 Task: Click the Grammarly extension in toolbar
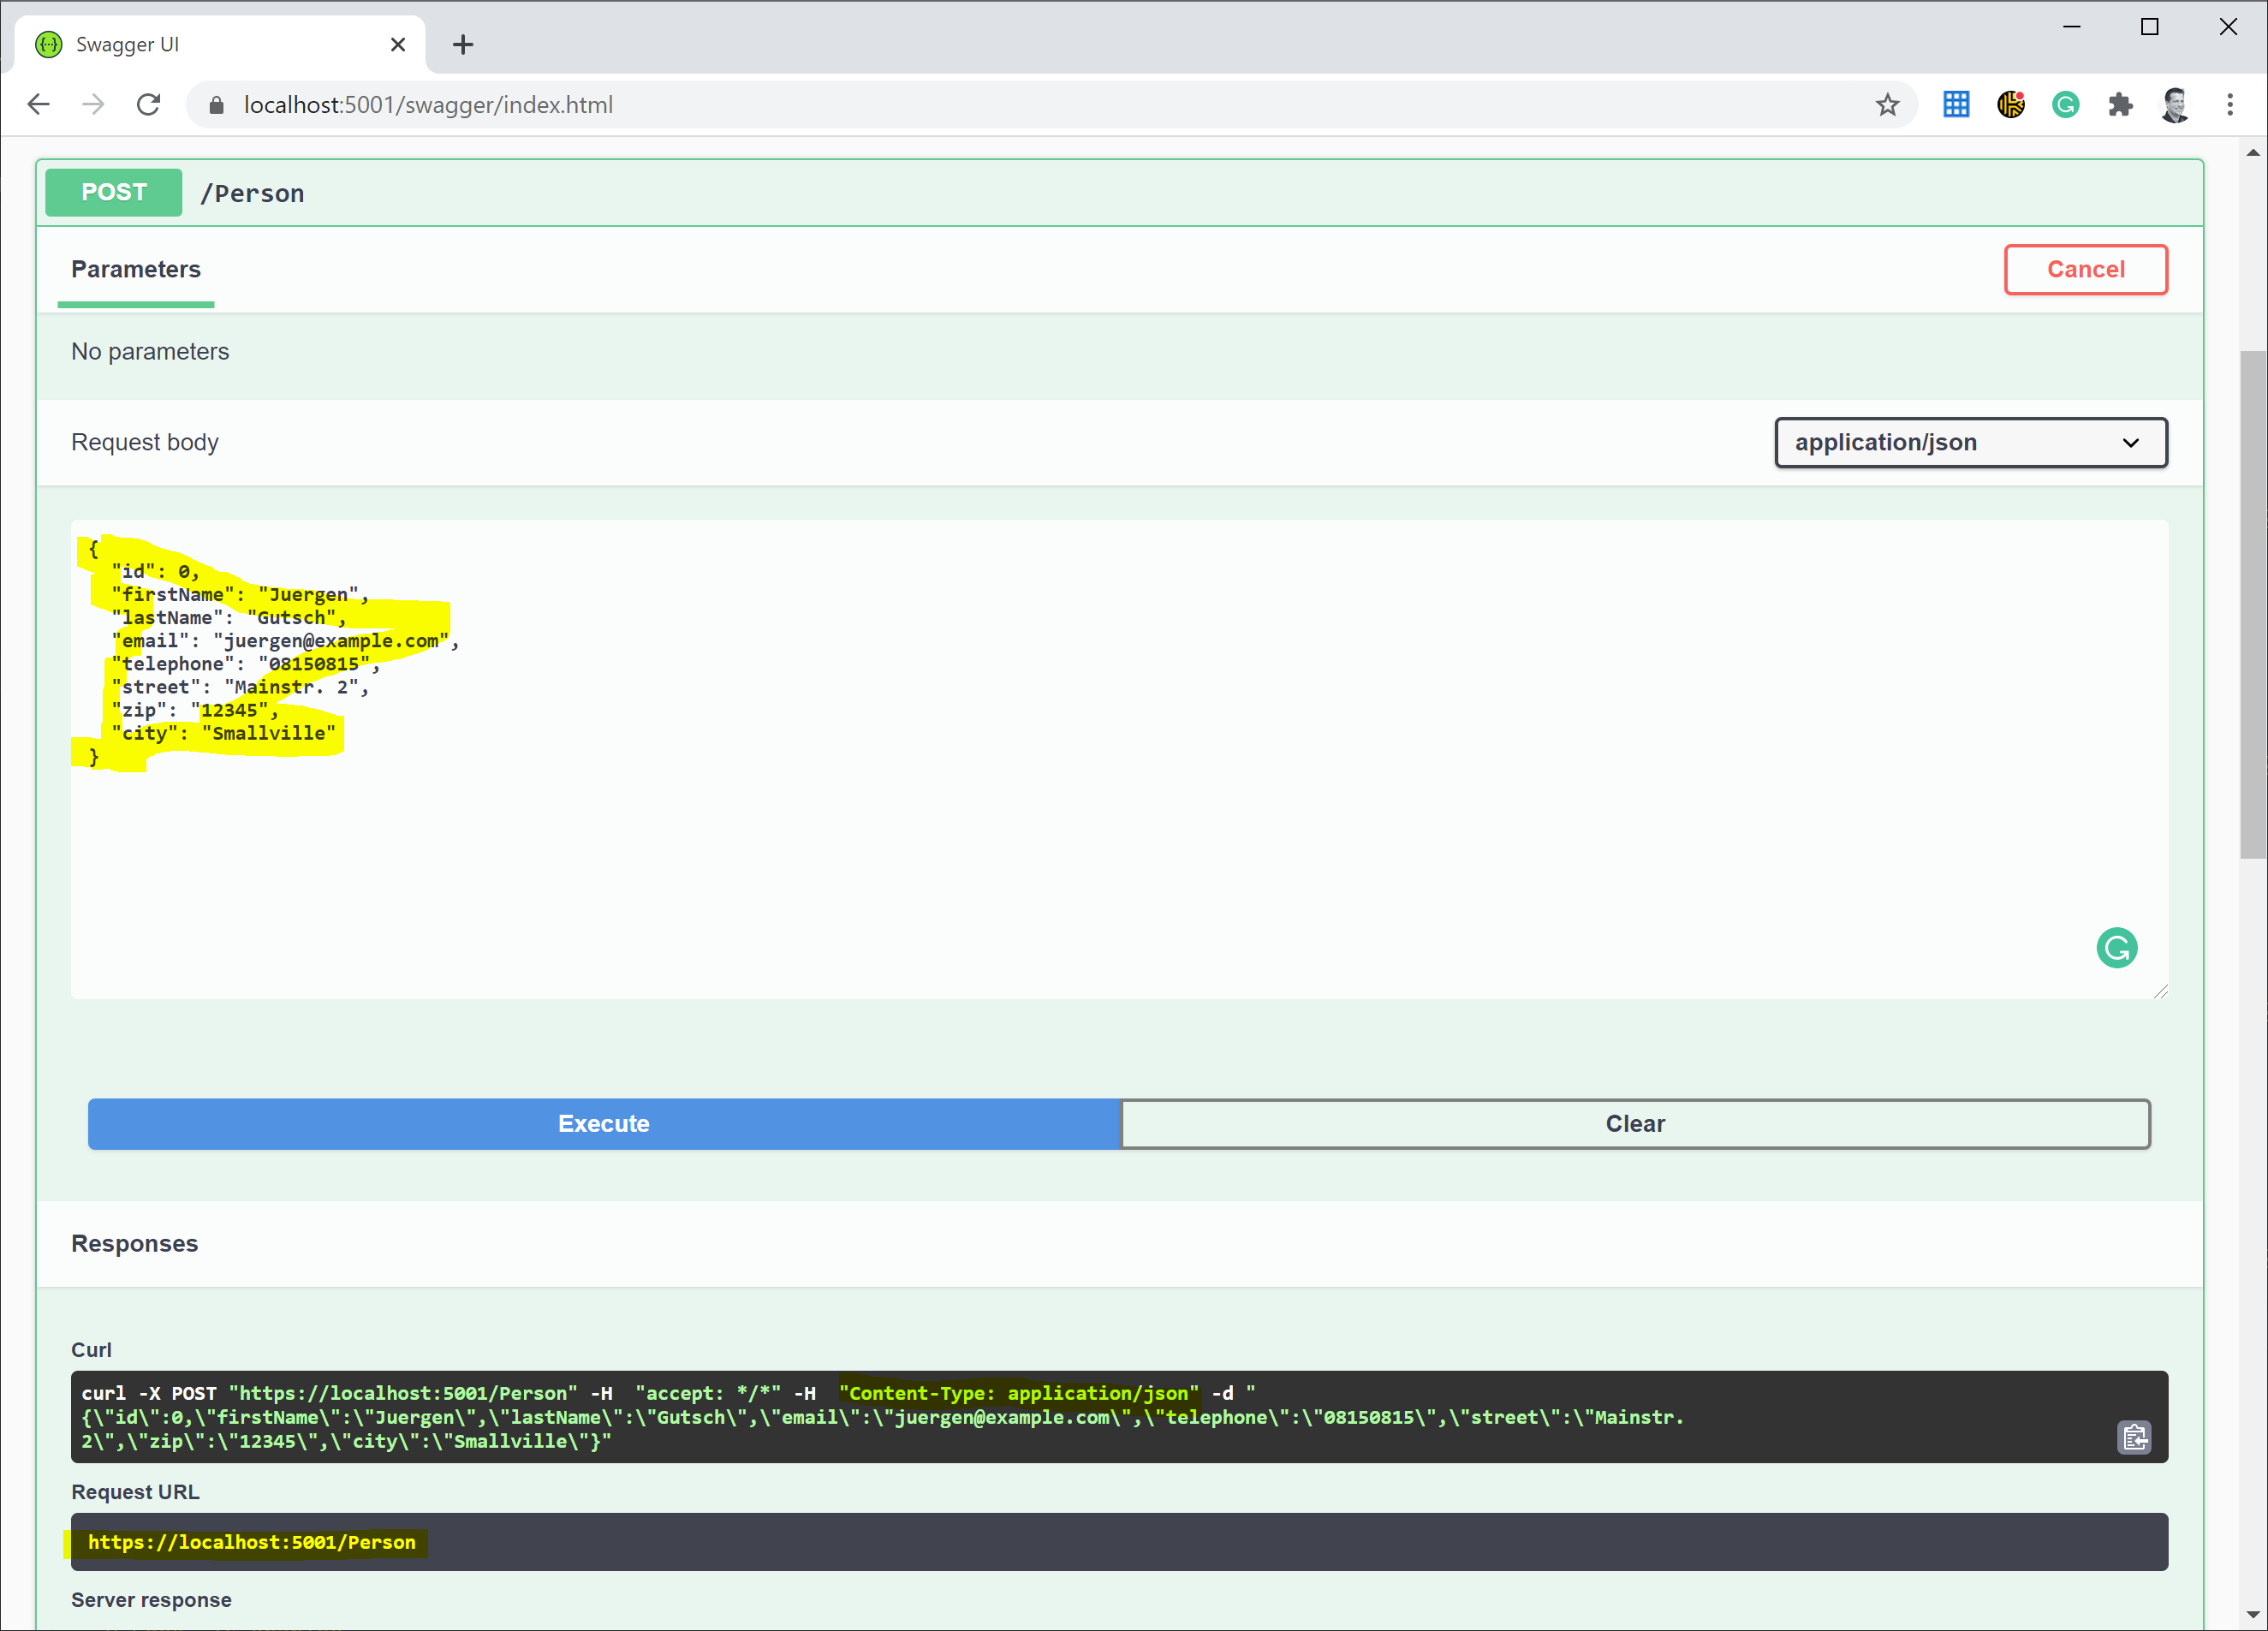pos(2065,105)
